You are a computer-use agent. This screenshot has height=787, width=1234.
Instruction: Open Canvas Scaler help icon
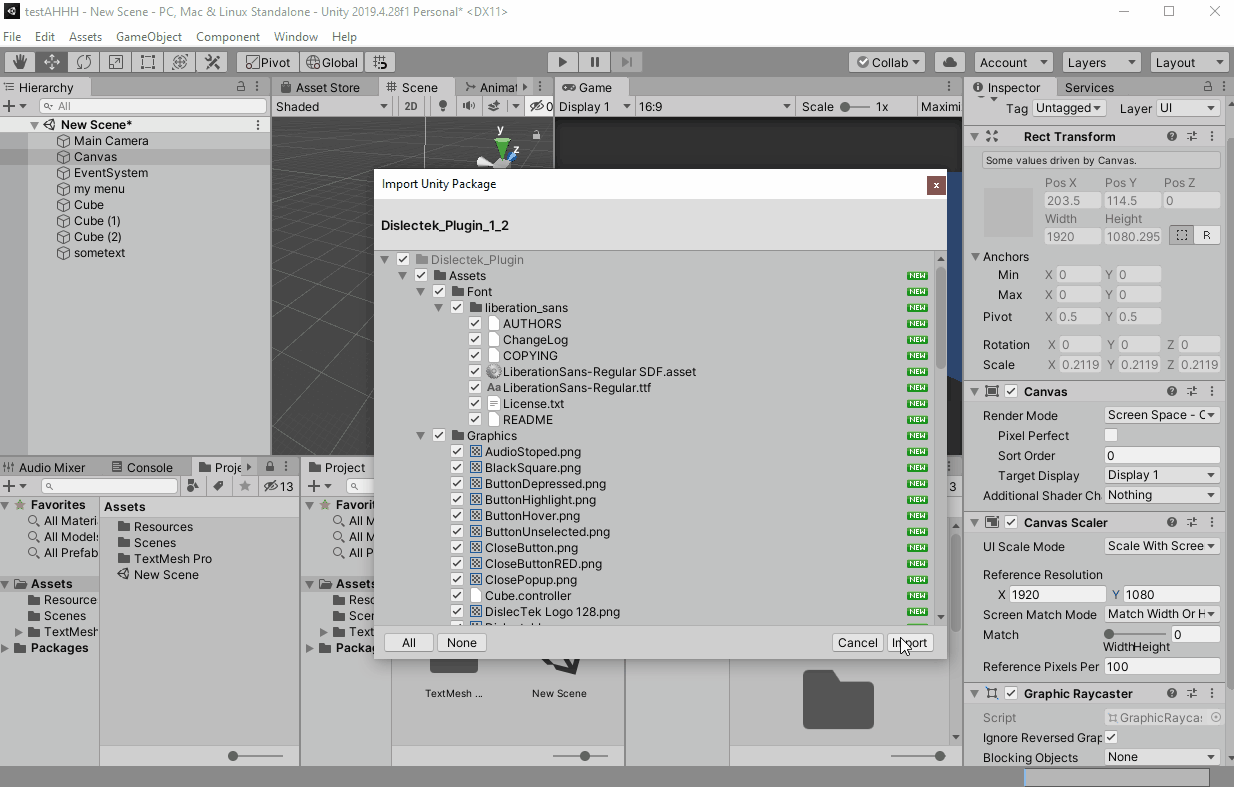(x=1172, y=523)
